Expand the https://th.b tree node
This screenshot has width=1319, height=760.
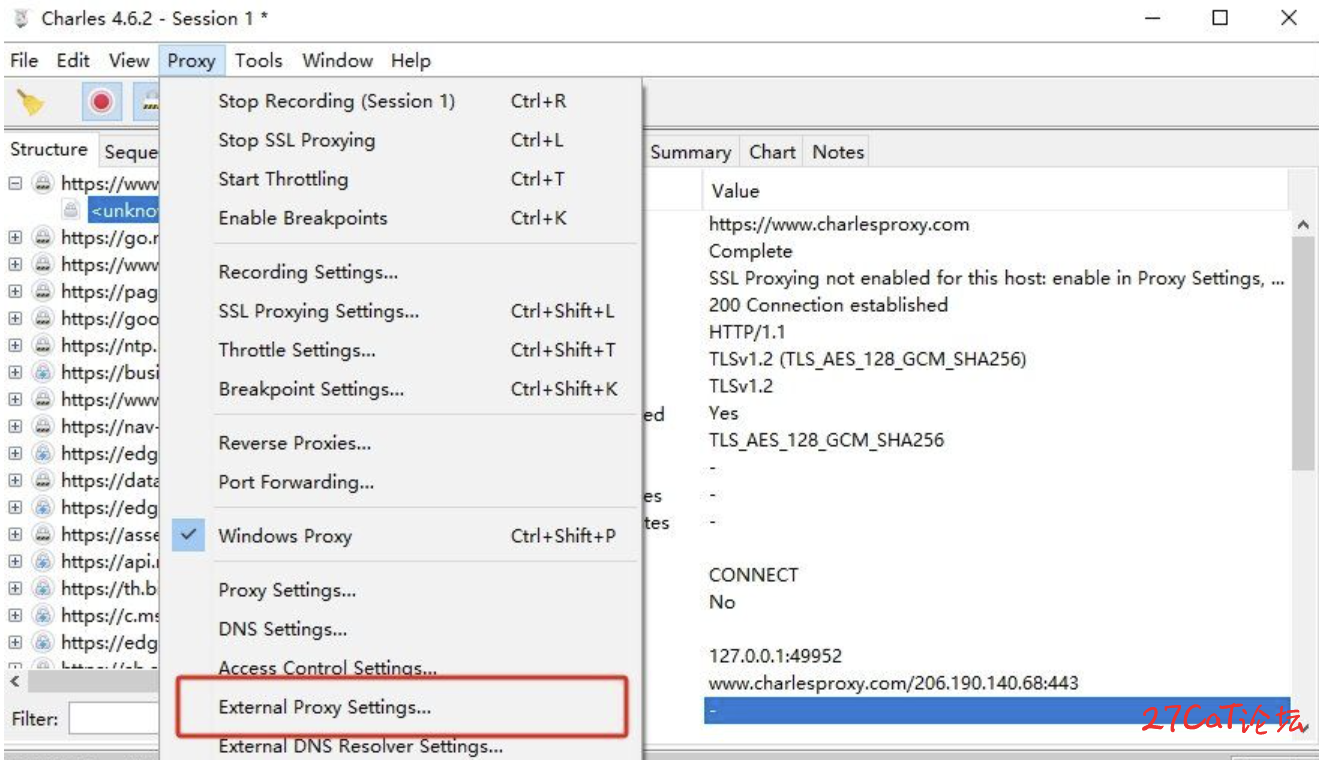[x=15, y=589]
